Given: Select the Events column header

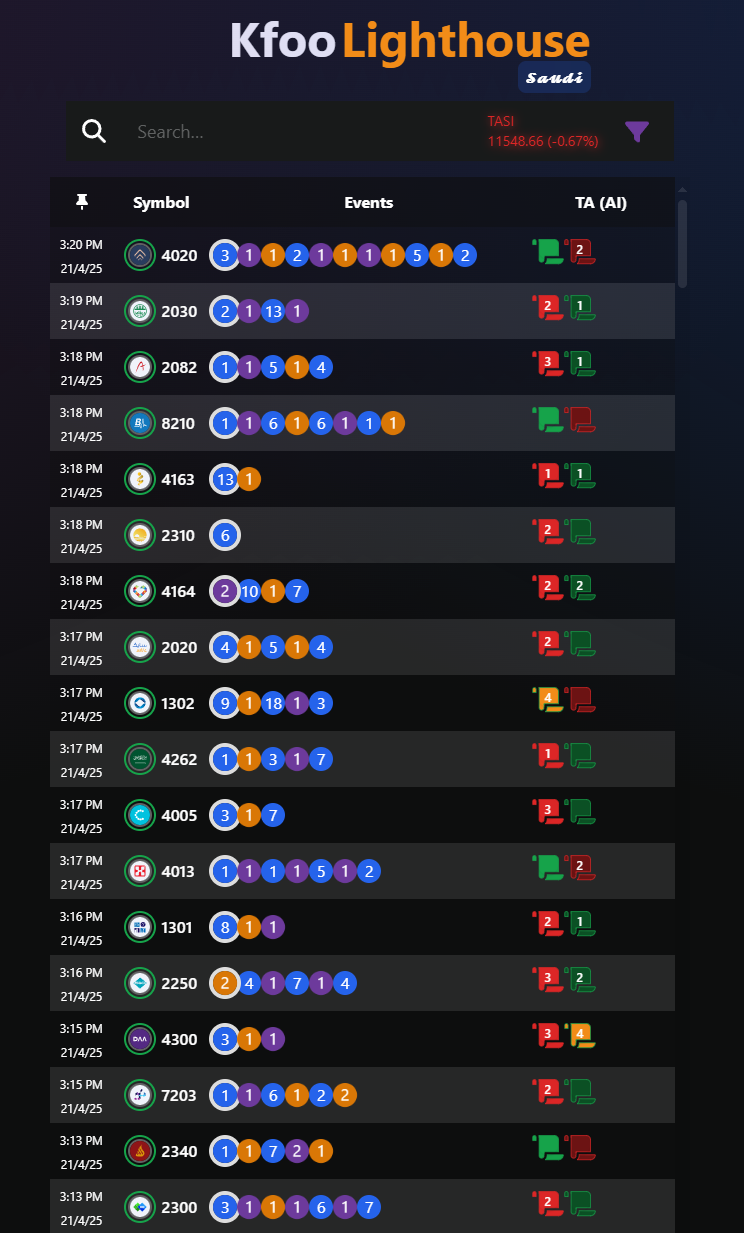Looking at the screenshot, I should (369, 202).
